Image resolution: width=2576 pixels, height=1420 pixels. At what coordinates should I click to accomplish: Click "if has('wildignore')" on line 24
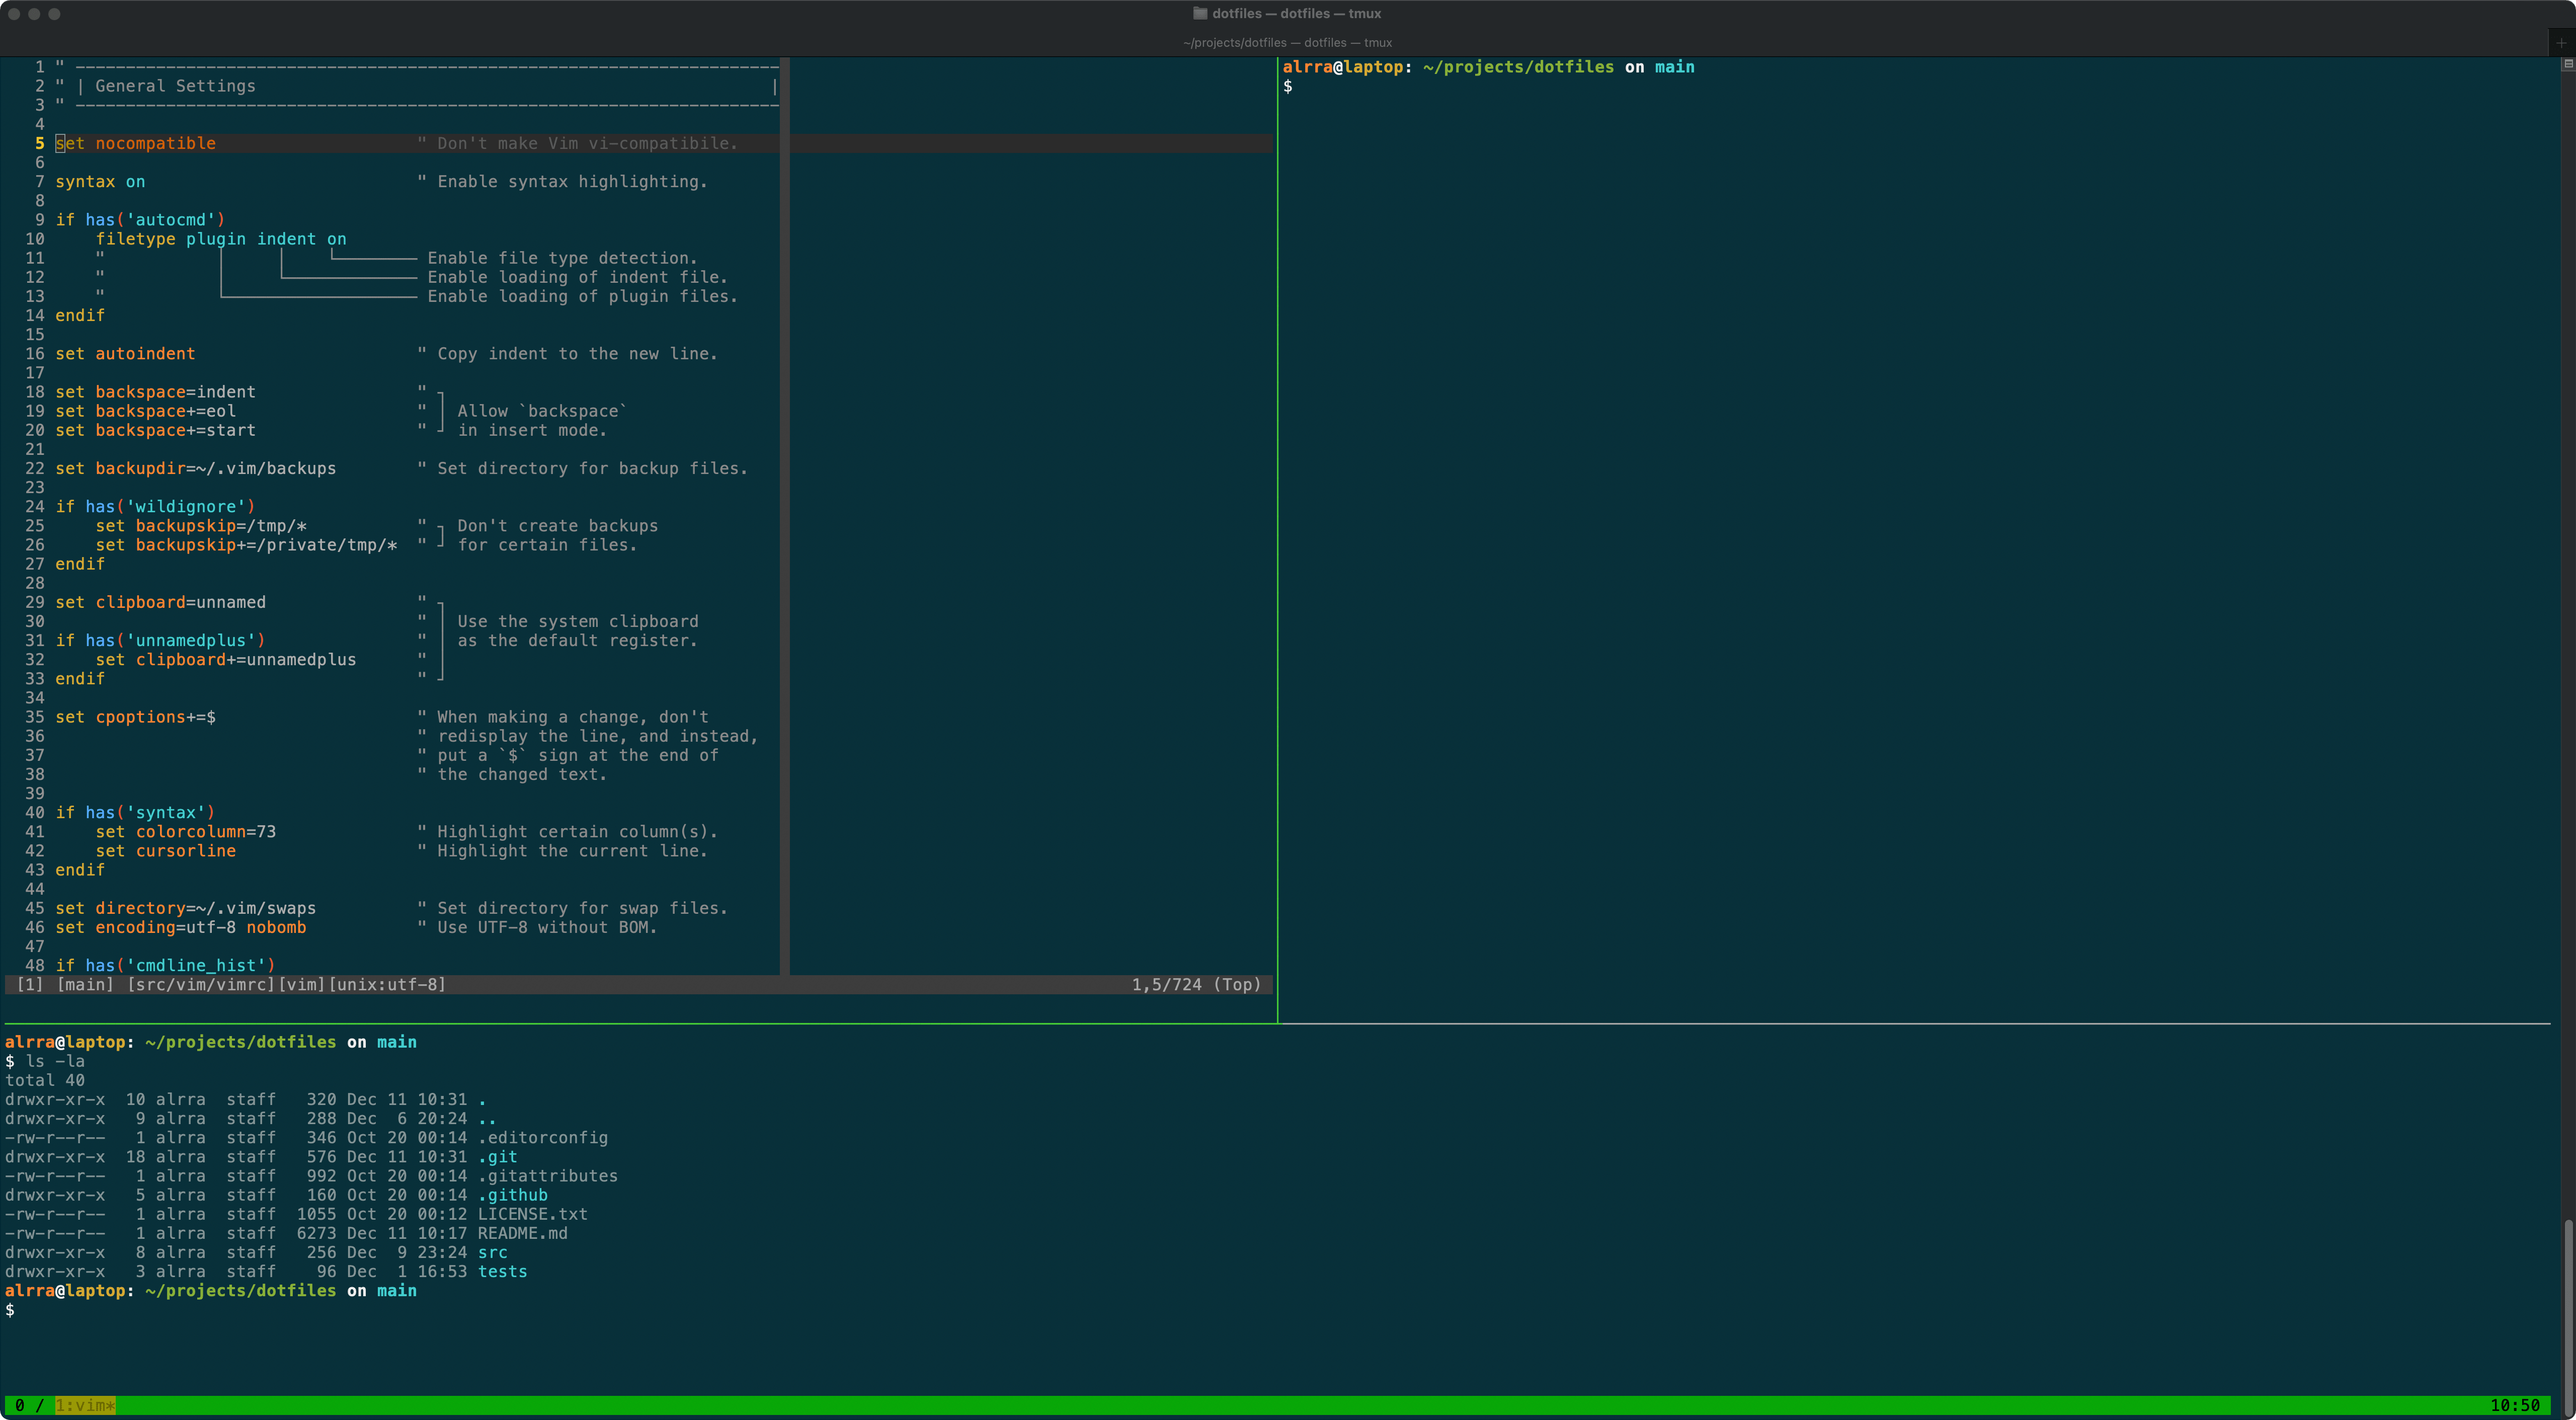(x=155, y=507)
